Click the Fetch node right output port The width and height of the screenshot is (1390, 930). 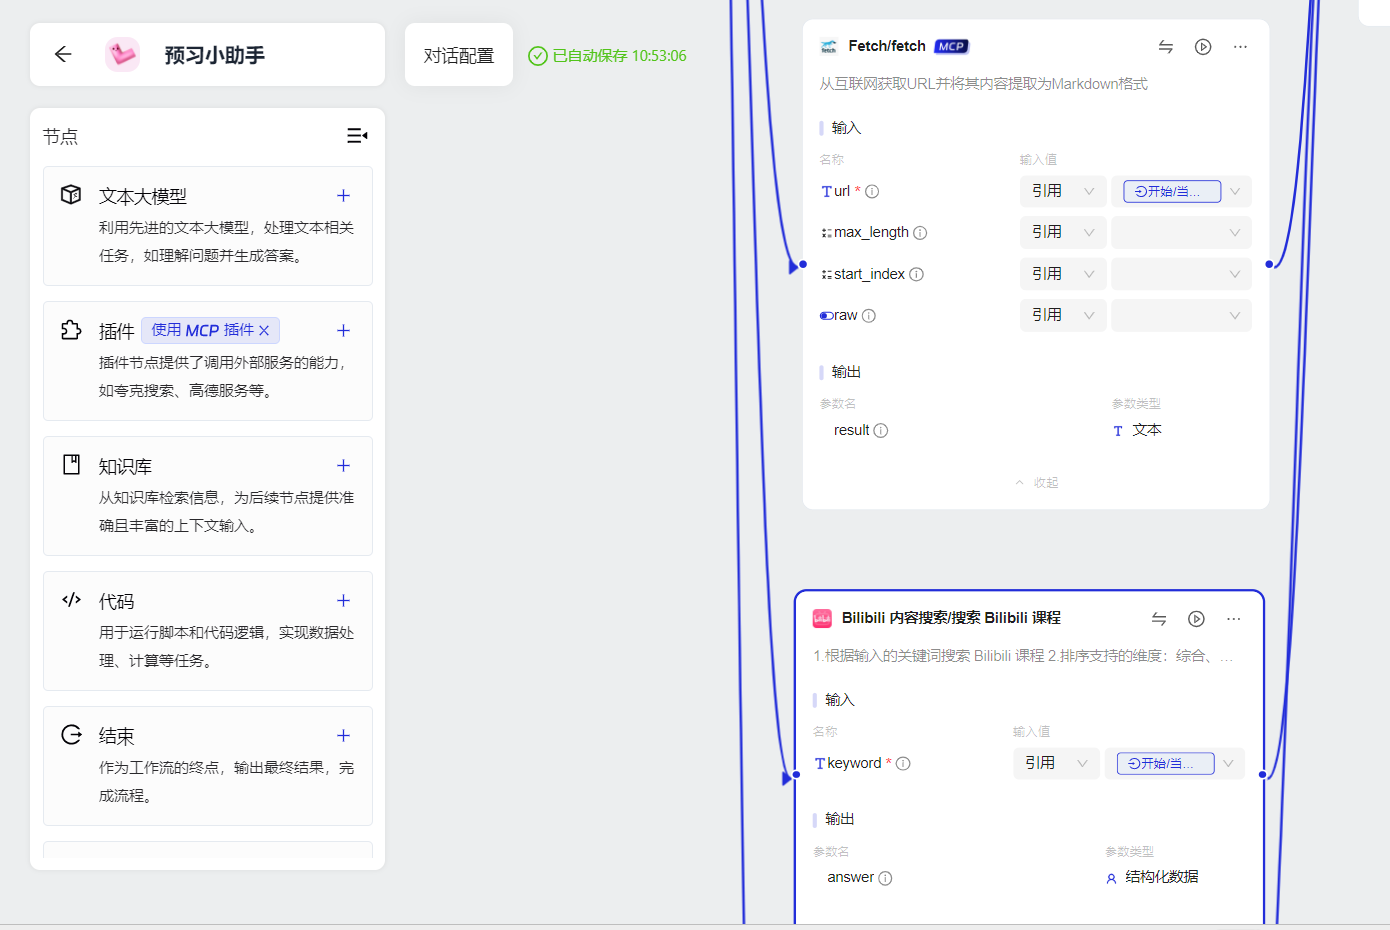point(1269,265)
